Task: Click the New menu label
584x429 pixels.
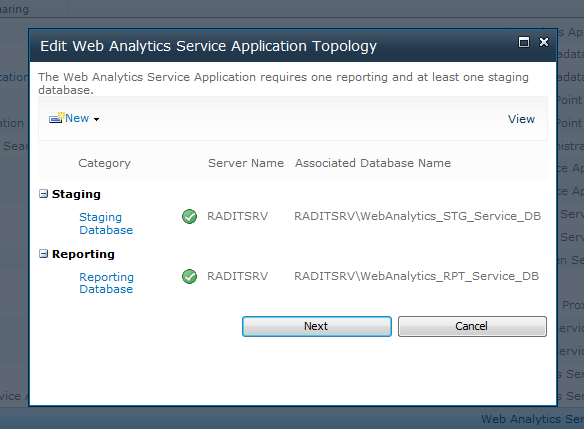Action: [x=77, y=118]
